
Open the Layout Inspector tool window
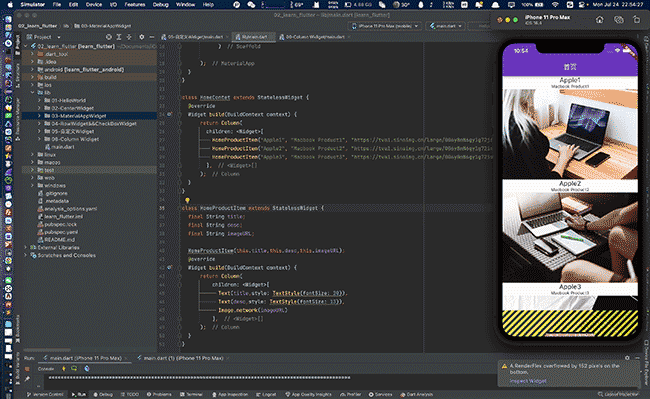(x=618, y=394)
